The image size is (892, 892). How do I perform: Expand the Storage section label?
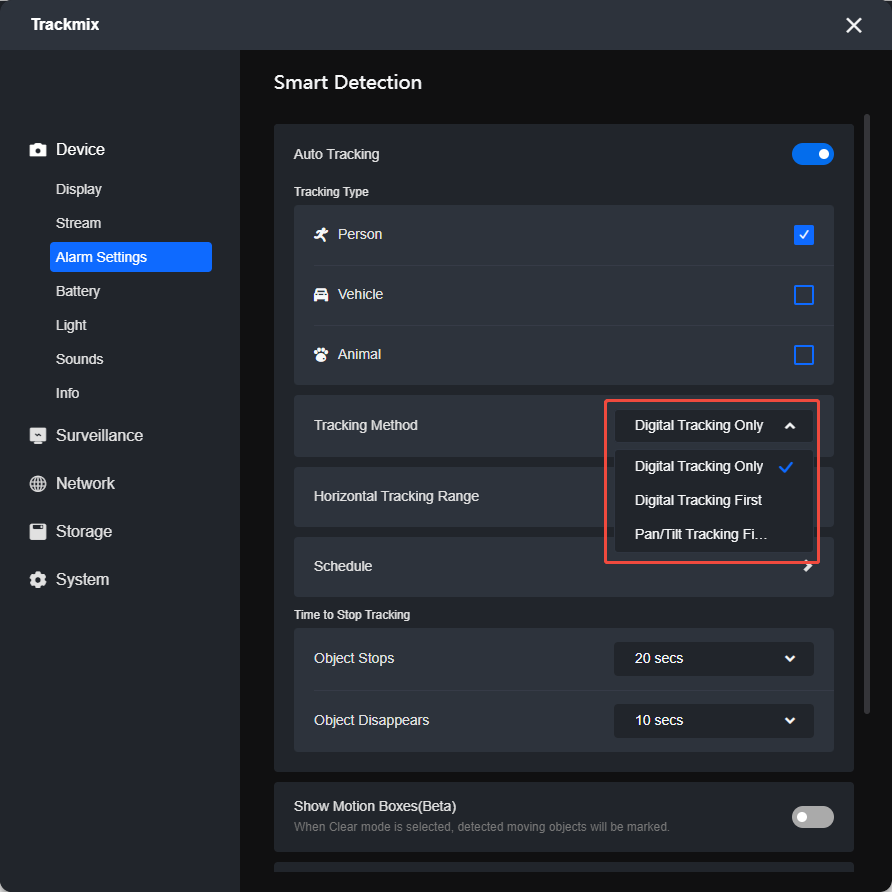point(84,532)
